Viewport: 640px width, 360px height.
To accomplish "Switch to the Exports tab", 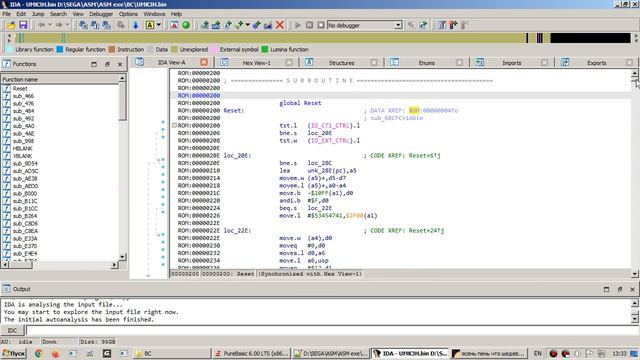I will (x=596, y=63).
